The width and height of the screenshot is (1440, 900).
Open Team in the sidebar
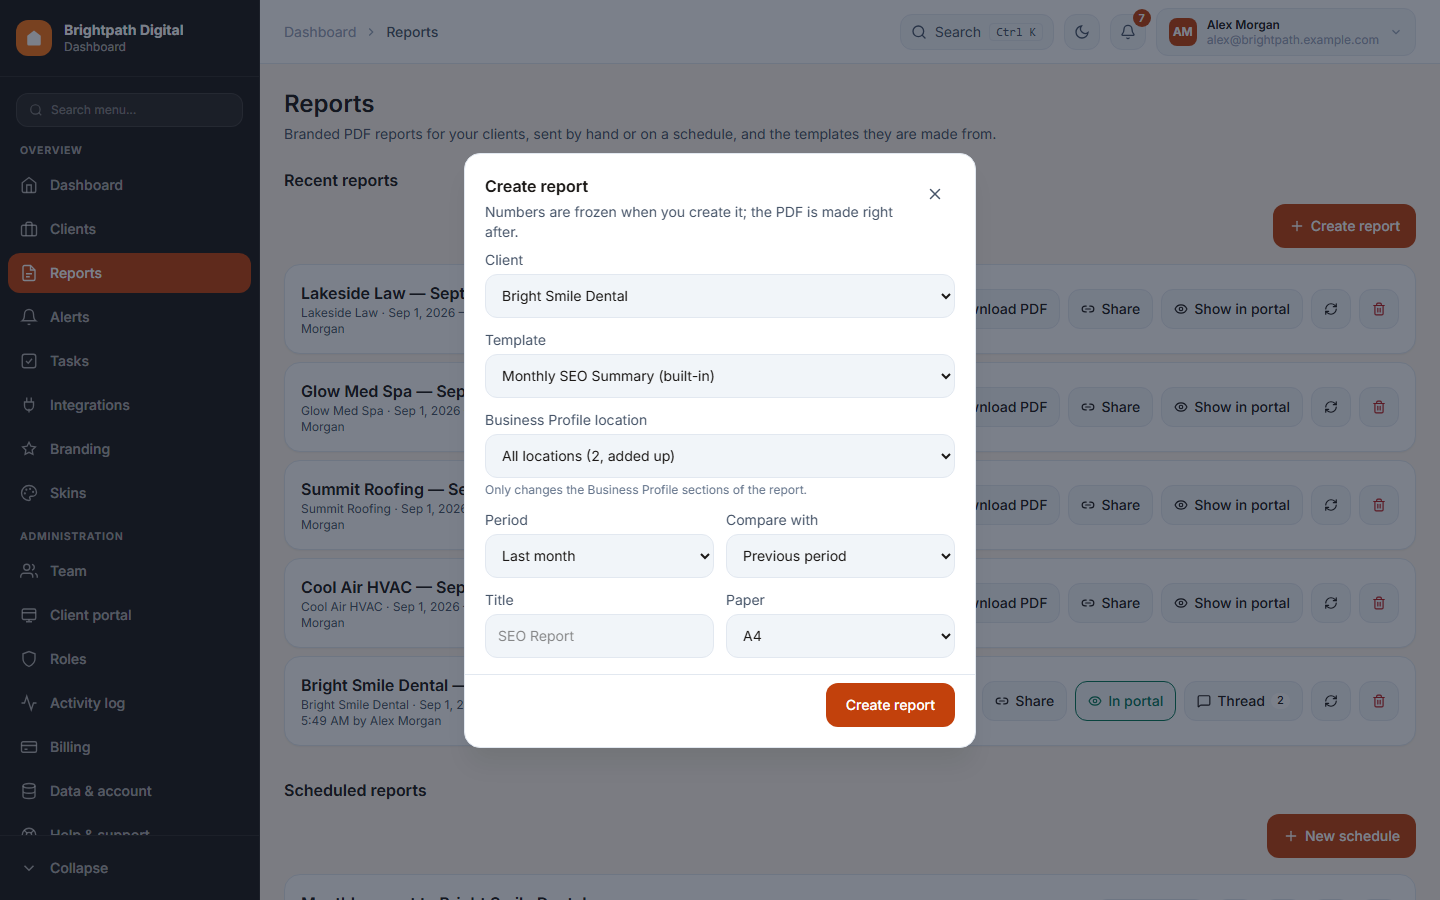point(130,571)
